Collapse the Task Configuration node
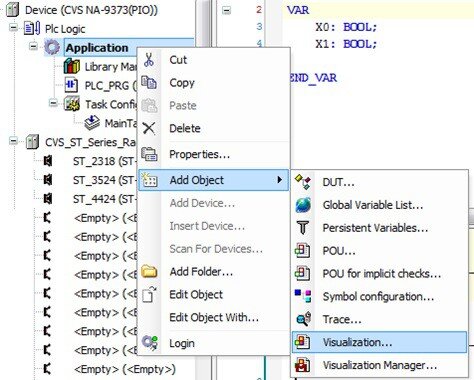Image resolution: width=474 pixels, height=380 pixels. coord(53,103)
